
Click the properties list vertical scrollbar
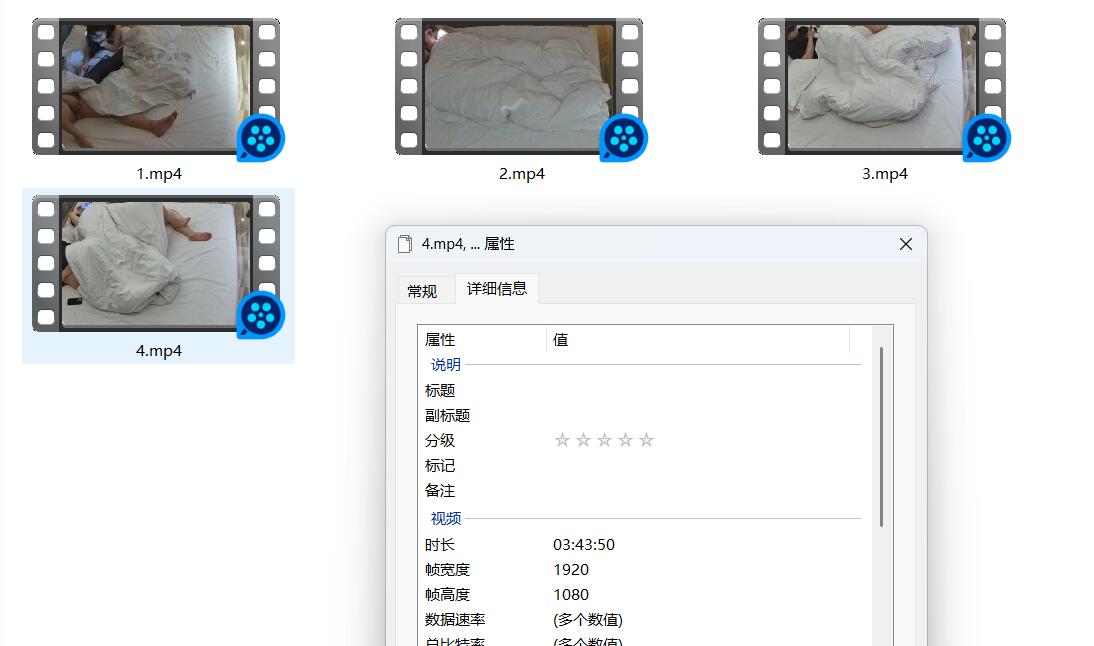tap(881, 436)
